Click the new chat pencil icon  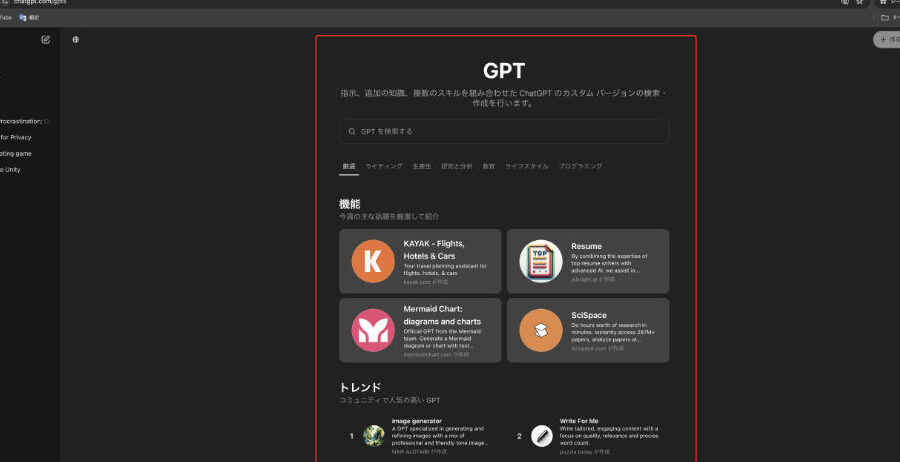click(x=46, y=40)
